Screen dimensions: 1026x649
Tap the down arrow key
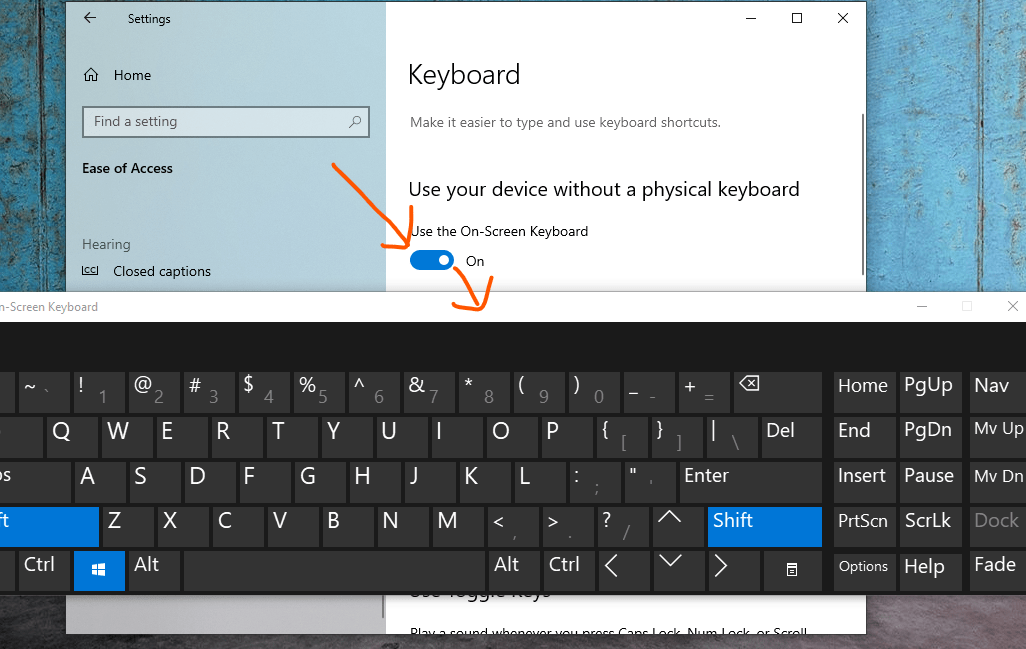tap(669, 564)
